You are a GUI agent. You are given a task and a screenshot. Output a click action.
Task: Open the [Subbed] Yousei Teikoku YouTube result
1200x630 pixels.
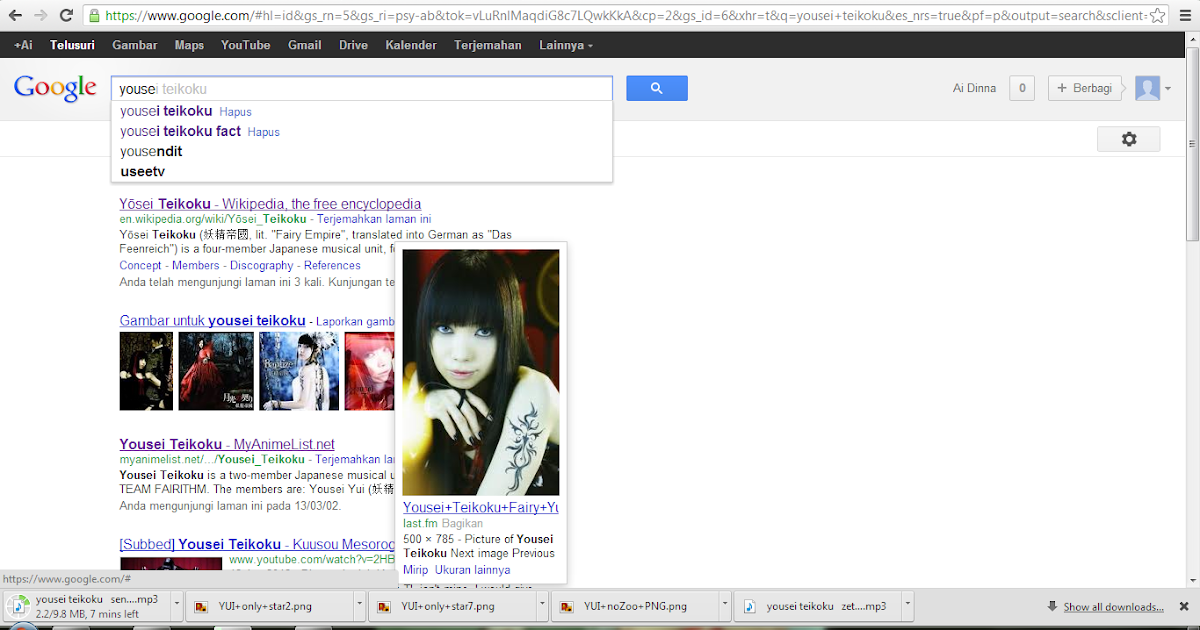click(257, 544)
